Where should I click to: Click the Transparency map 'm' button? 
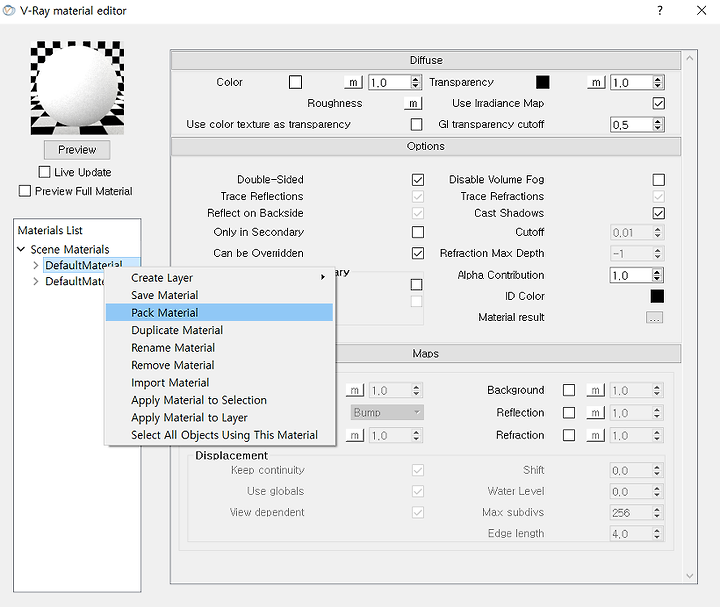pos(596,82)
